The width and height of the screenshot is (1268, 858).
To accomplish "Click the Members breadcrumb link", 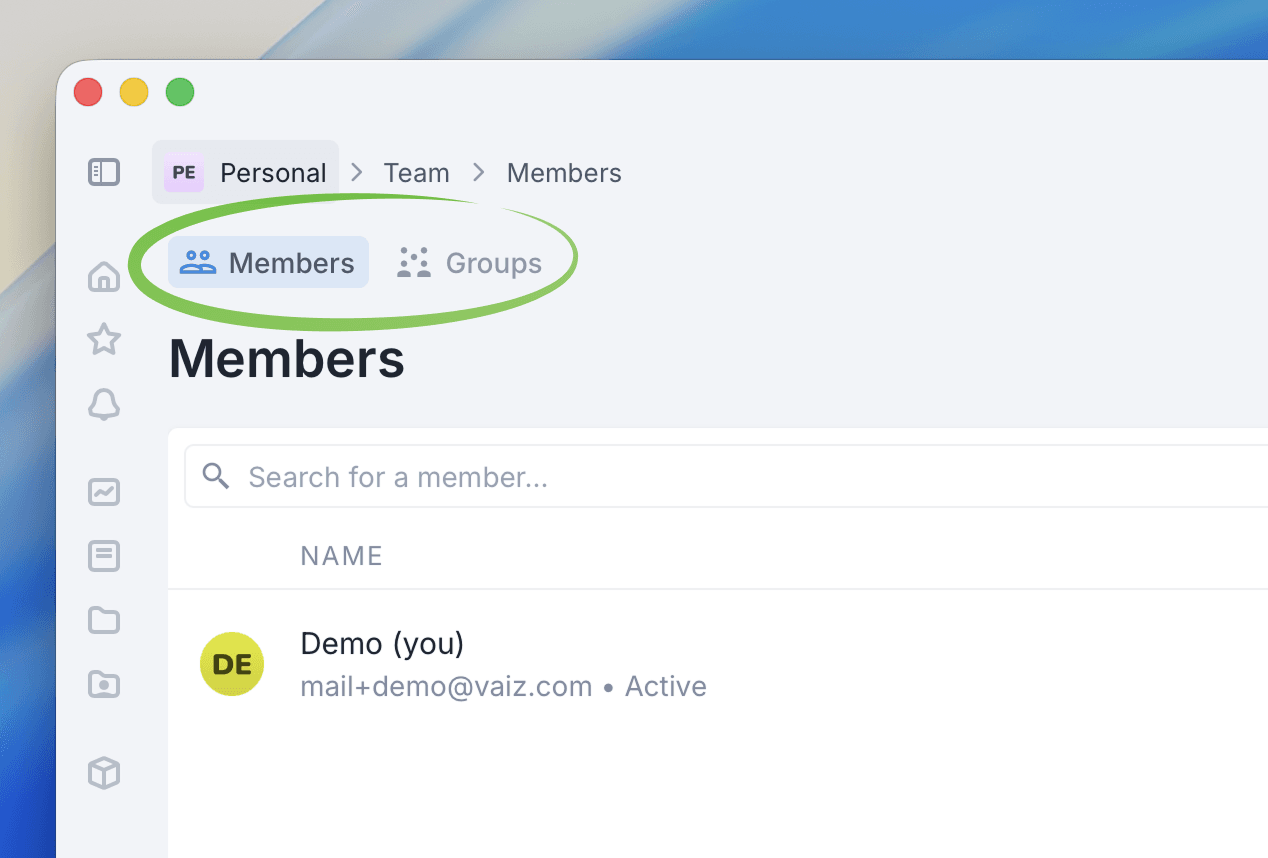I will tap(564, 173).
